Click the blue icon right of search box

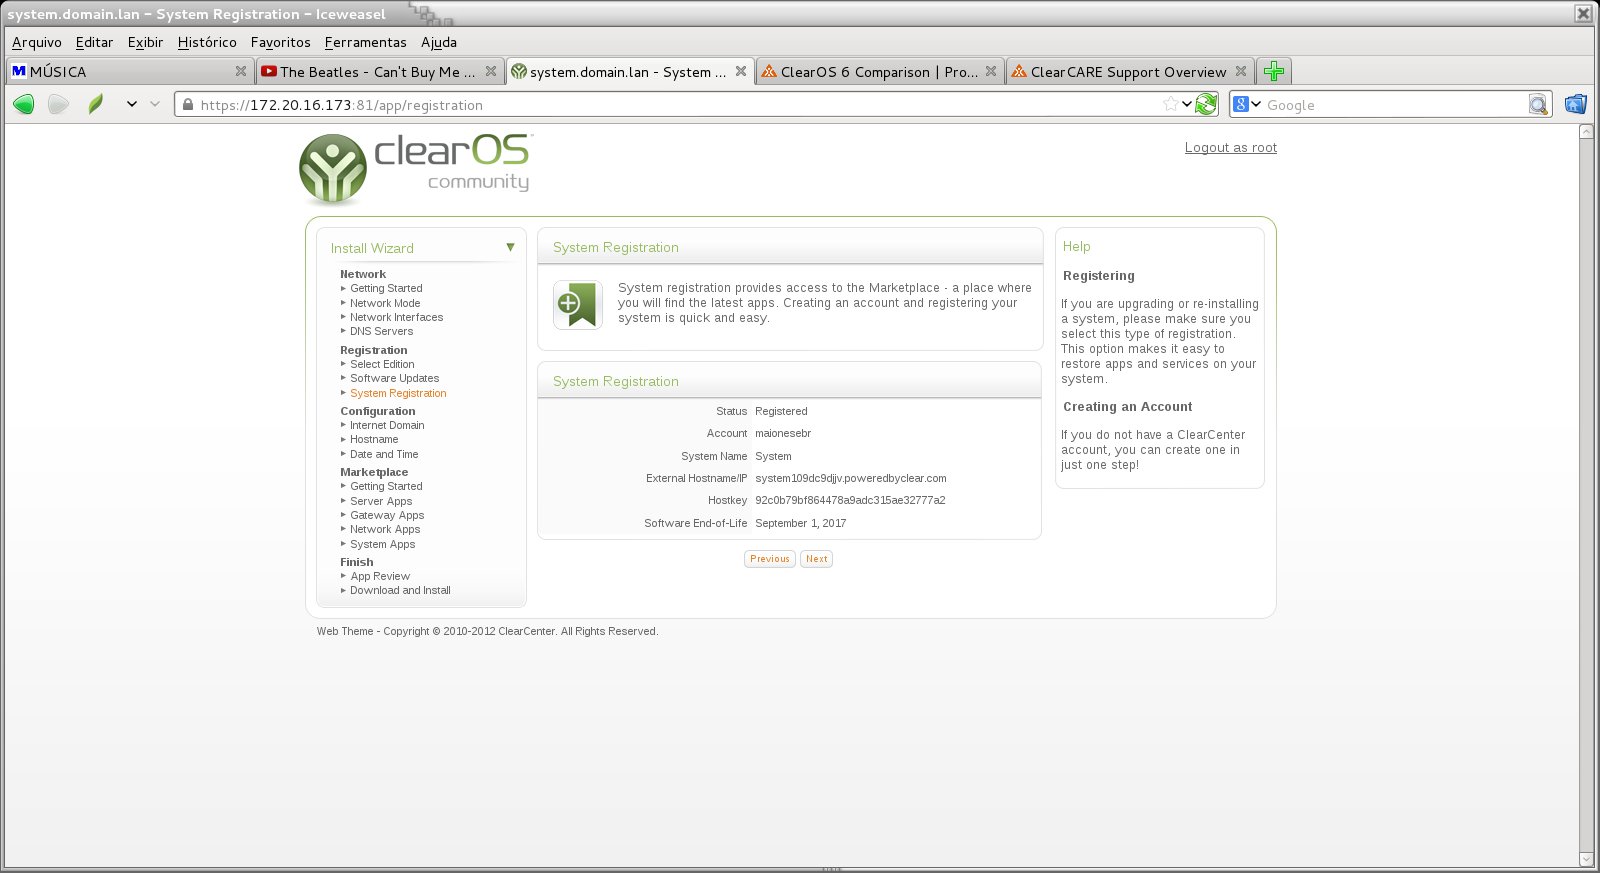point(1575,104)
